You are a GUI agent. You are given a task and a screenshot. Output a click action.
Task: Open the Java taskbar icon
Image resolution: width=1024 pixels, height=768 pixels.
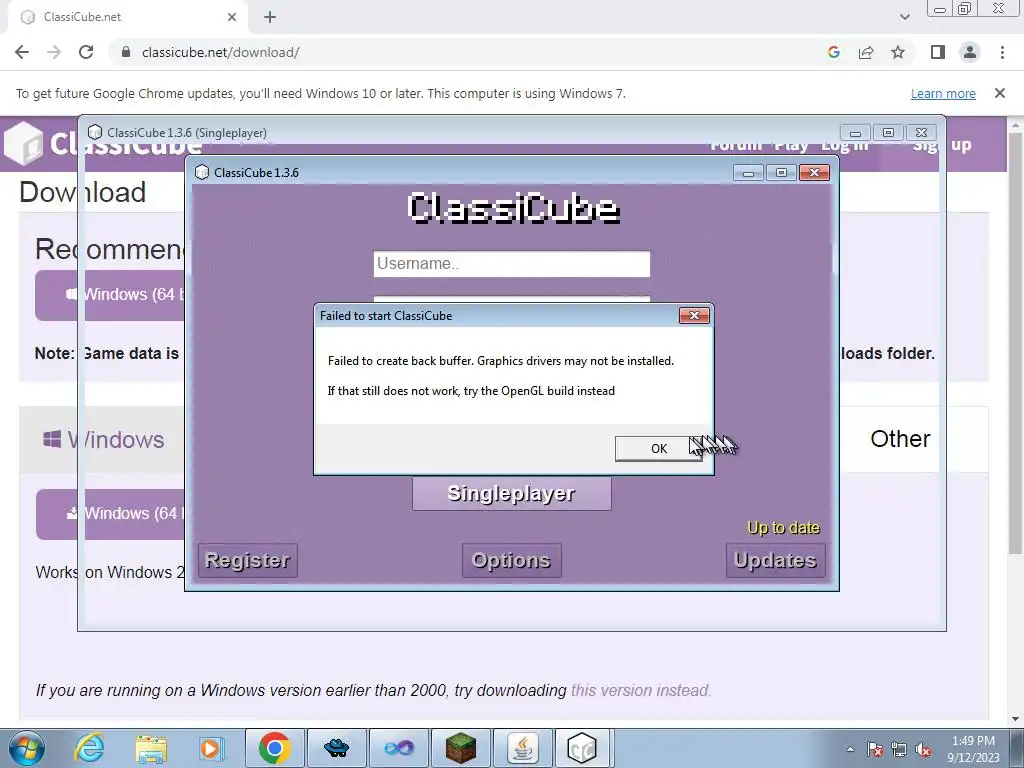[x=523, y=748]
